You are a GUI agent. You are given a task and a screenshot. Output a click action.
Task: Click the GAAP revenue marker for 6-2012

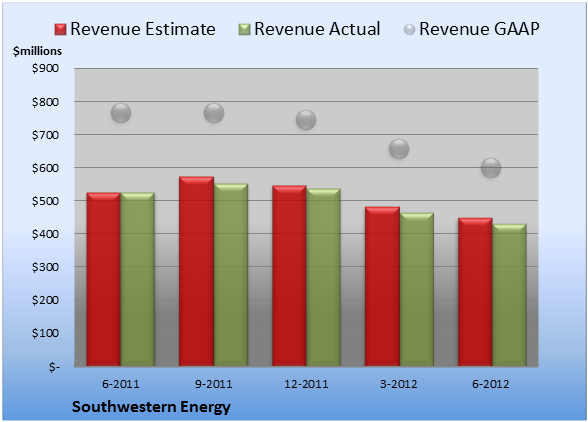click(491, 168)
